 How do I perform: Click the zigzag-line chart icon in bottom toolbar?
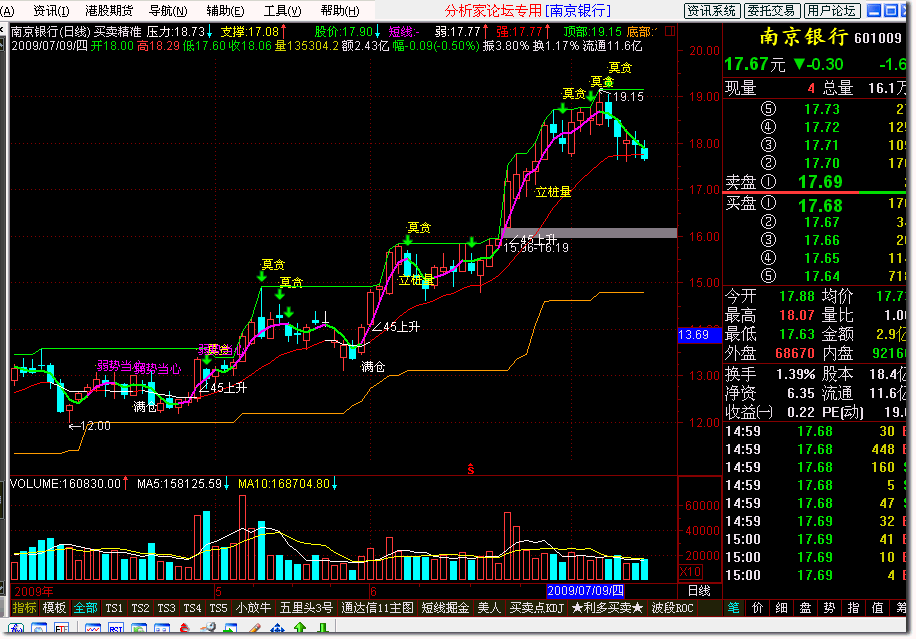click(93, 629)
